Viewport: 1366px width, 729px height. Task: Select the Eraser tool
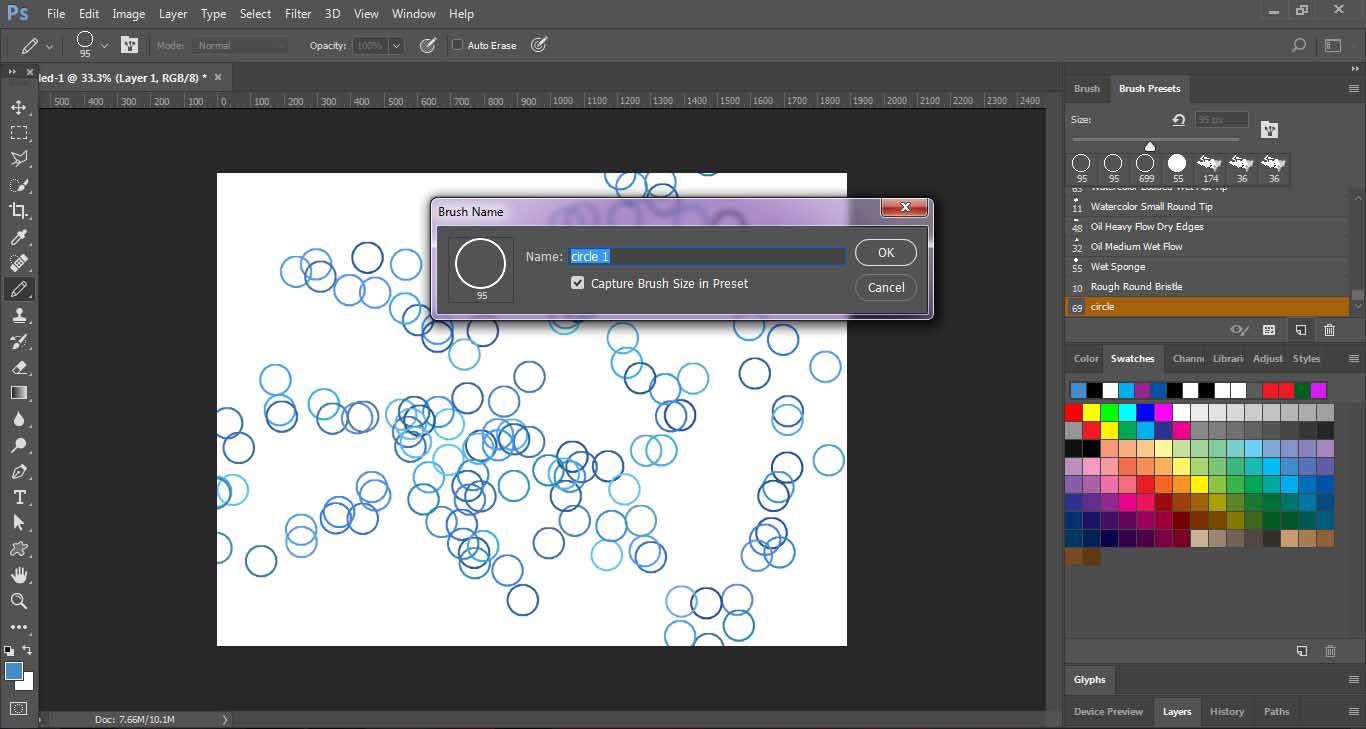(18, 367)
